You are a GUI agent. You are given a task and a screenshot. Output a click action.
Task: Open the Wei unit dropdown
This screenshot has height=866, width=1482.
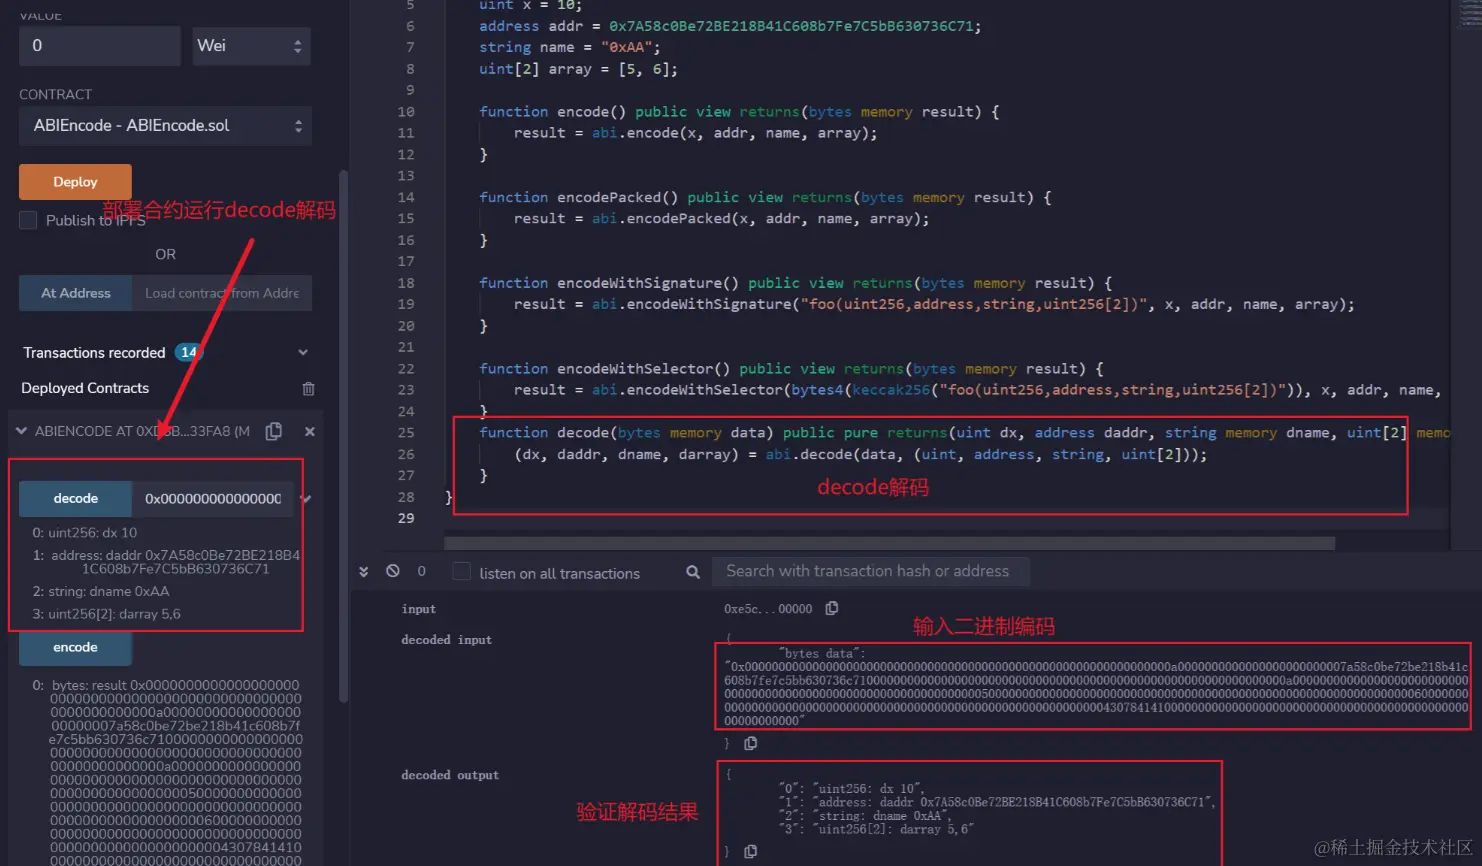250,46
